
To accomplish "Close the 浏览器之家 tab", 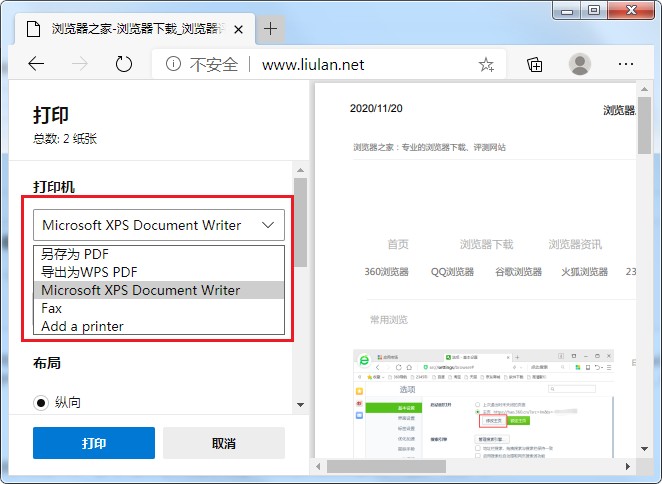I will tap(238, 29).
